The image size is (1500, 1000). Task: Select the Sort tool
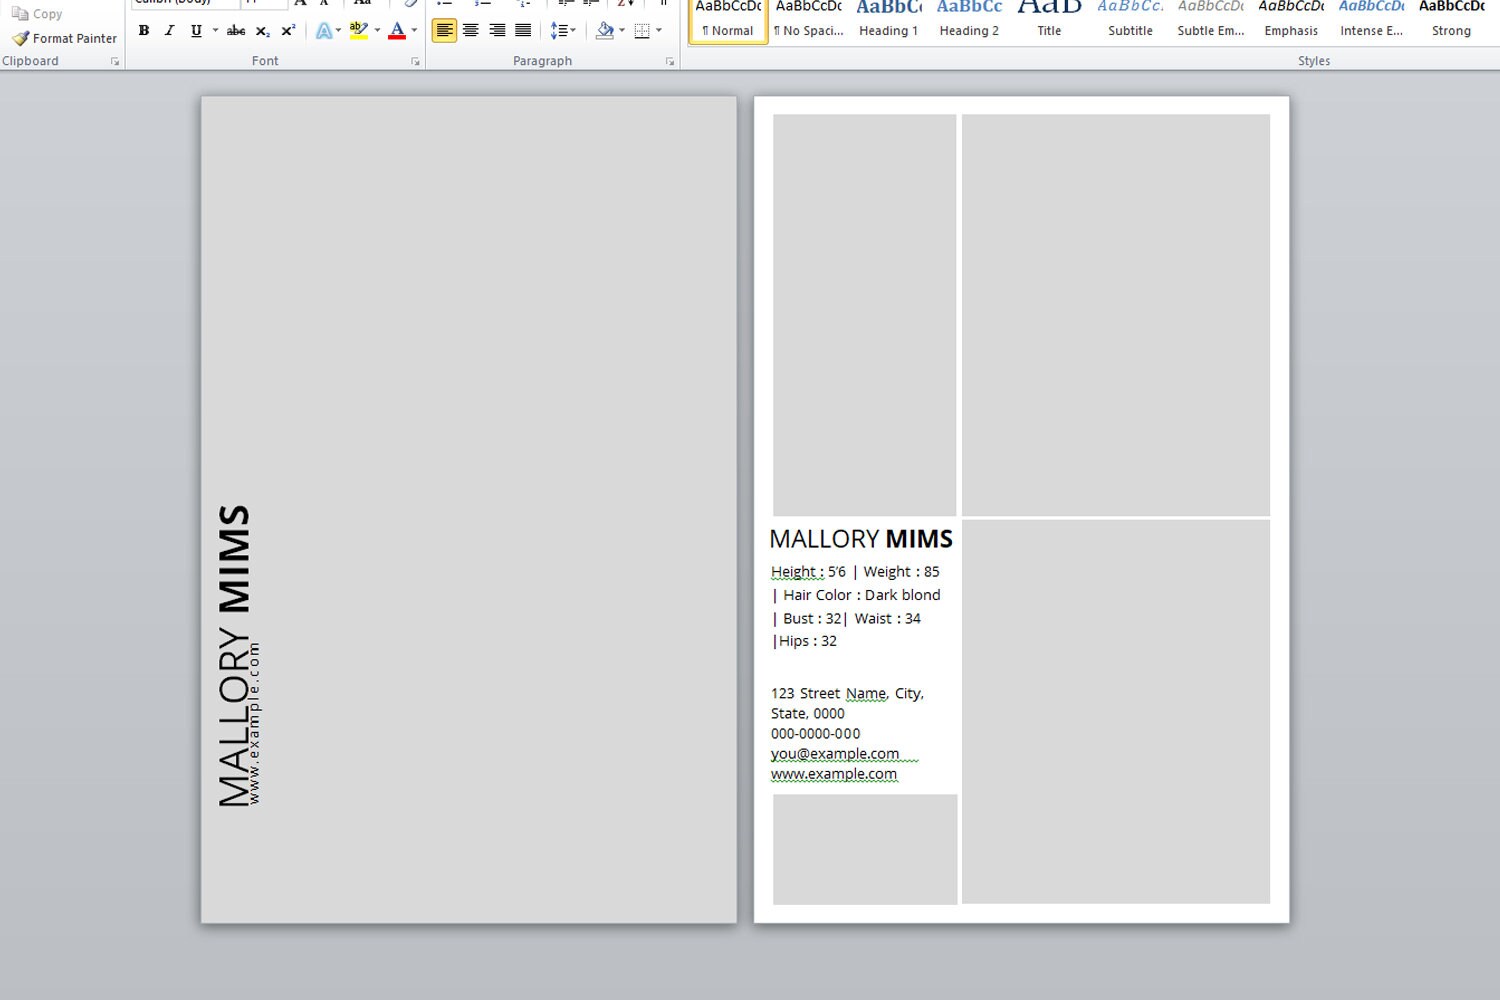pyautogui.click(x=622, y=5)
